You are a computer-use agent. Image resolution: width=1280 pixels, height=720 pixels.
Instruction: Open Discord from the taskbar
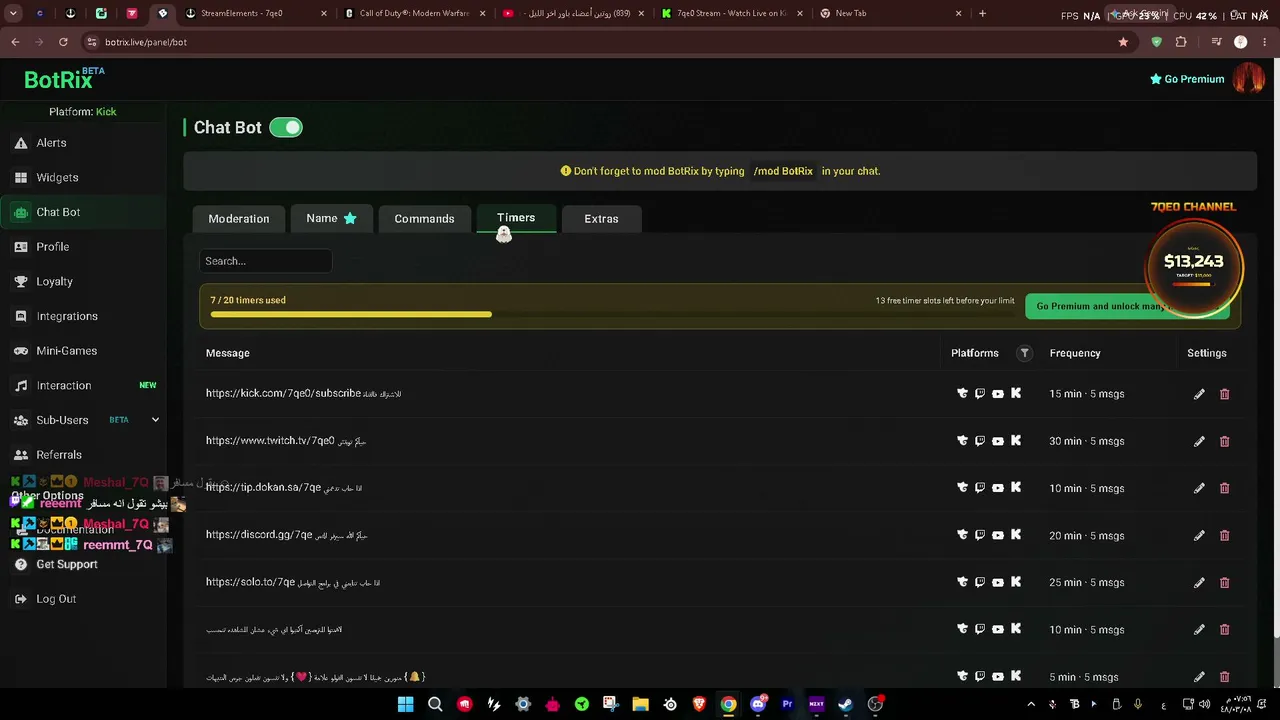pos(758,704)
